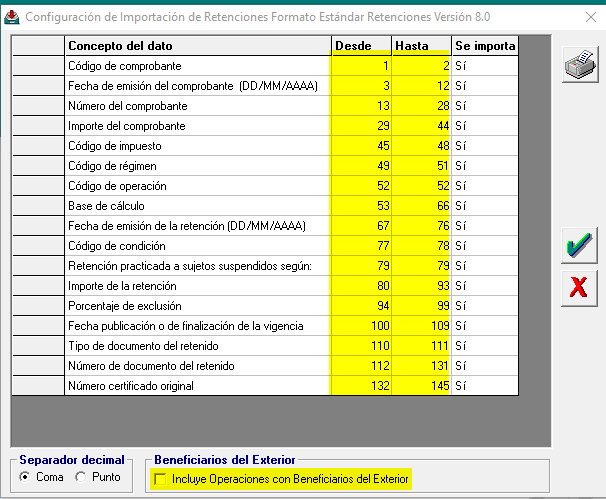Edit Desde value 1 for Código de comprobante
Image resolution: width=606 pixels, height=499 pixels.
[x=361, y=66]
